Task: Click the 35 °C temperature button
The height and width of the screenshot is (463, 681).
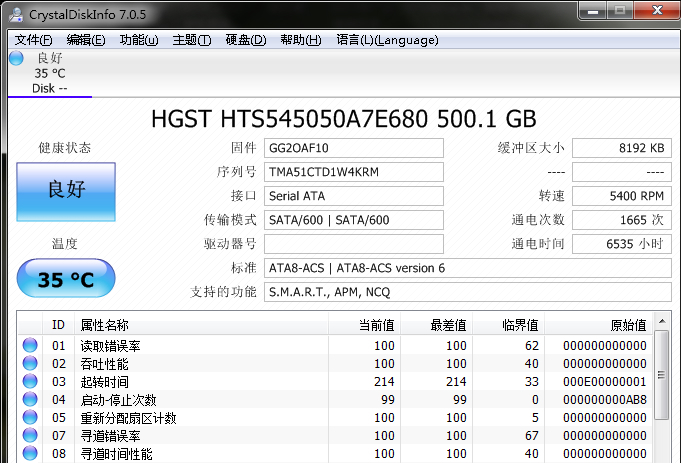Action: pos(66,279)
